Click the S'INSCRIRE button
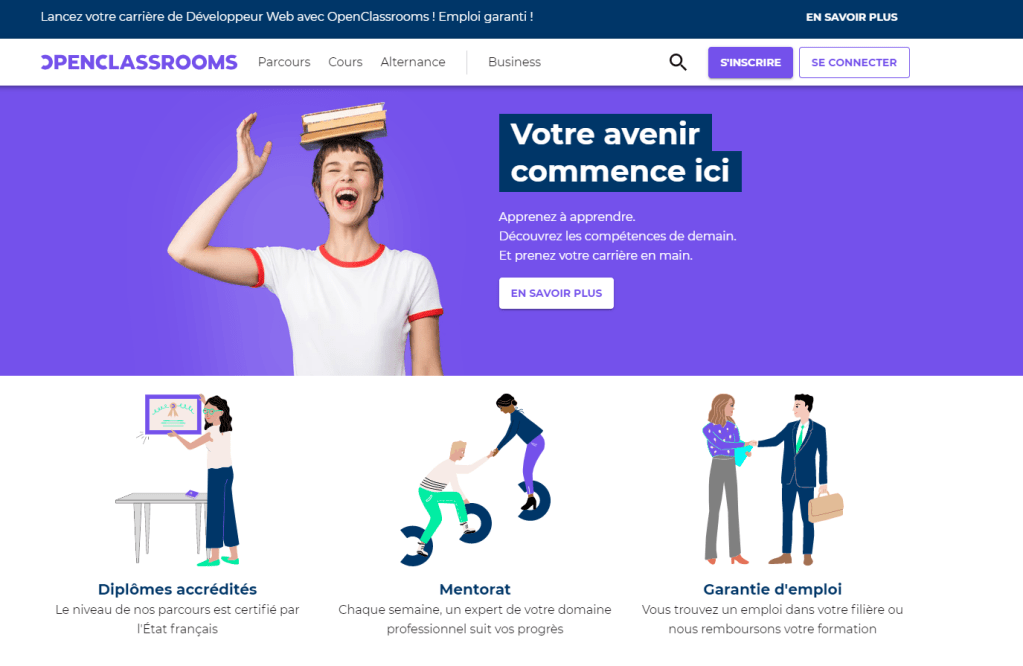The height and width of the screenshot is (666, 1023). pyautogui.click(x=750, y=63)
